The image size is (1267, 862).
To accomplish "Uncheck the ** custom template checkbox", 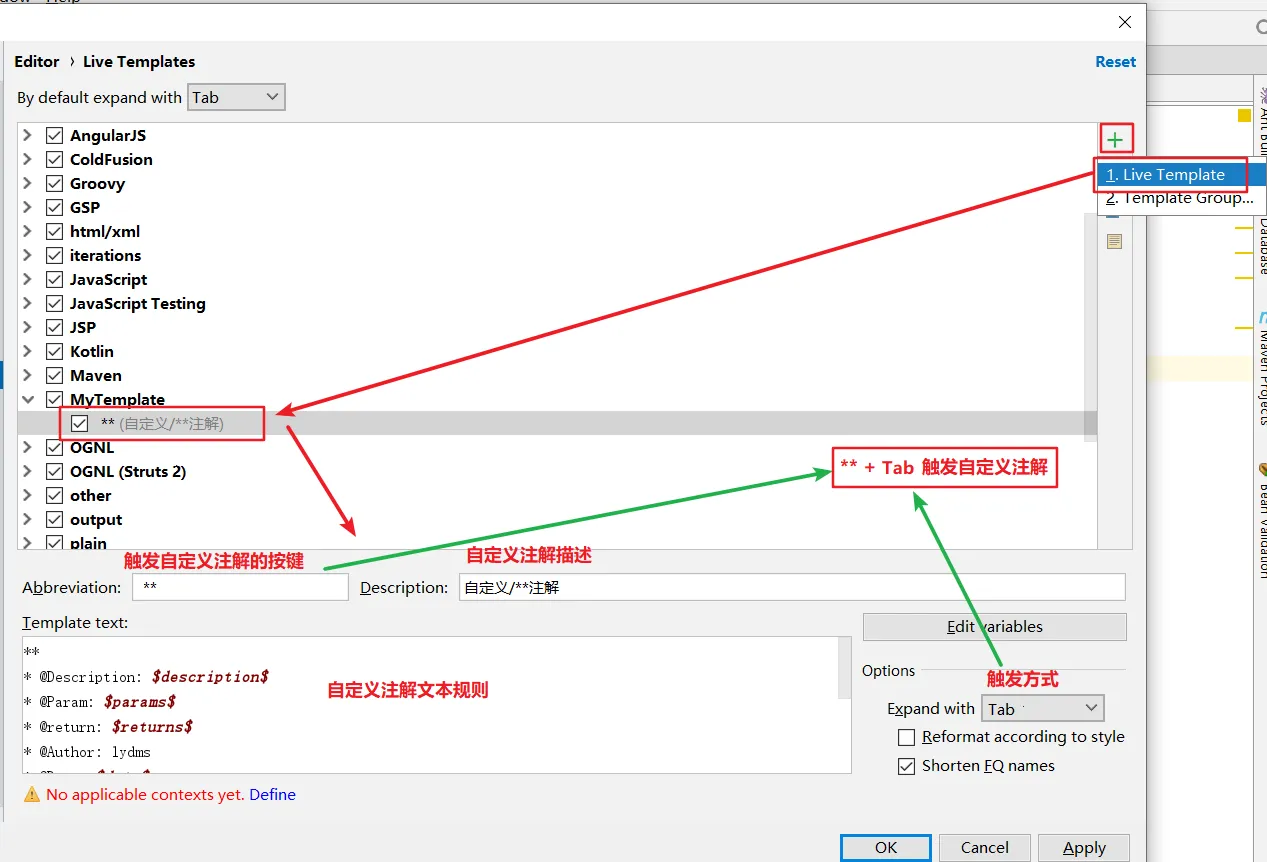I will point(80,423).
